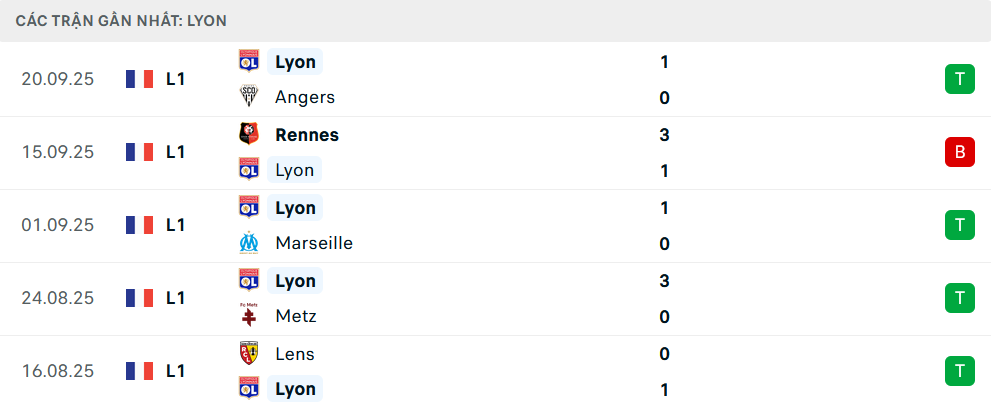Click the Lens club crest icon
Image resolution: width=991 pixels, height=407 pixels.
coord(249,353)
